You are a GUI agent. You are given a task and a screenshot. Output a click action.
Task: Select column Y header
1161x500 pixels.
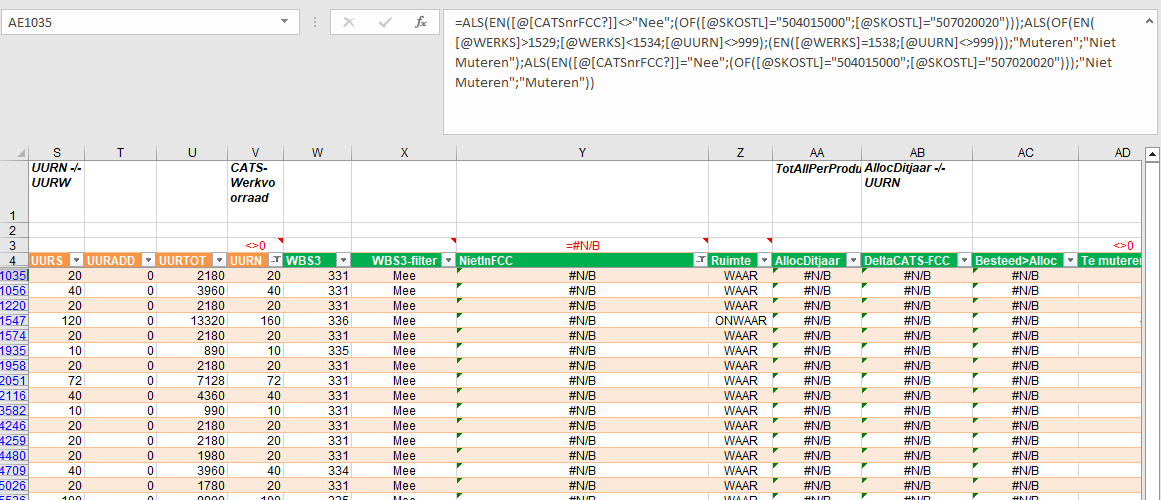[582, 152]
